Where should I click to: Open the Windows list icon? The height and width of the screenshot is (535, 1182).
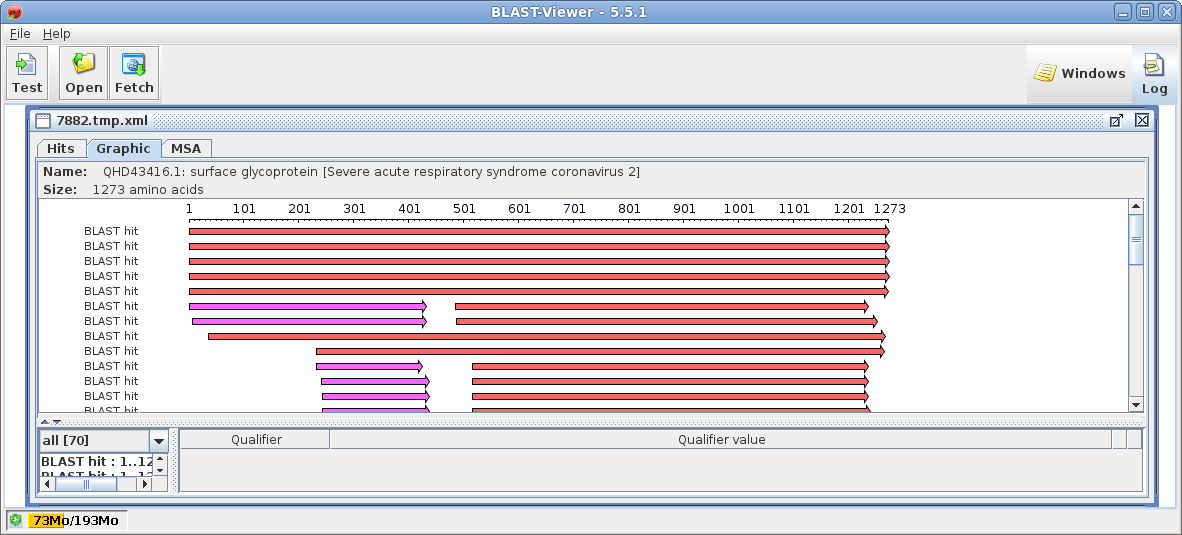pyautogui.click(x=1080, y=73)
